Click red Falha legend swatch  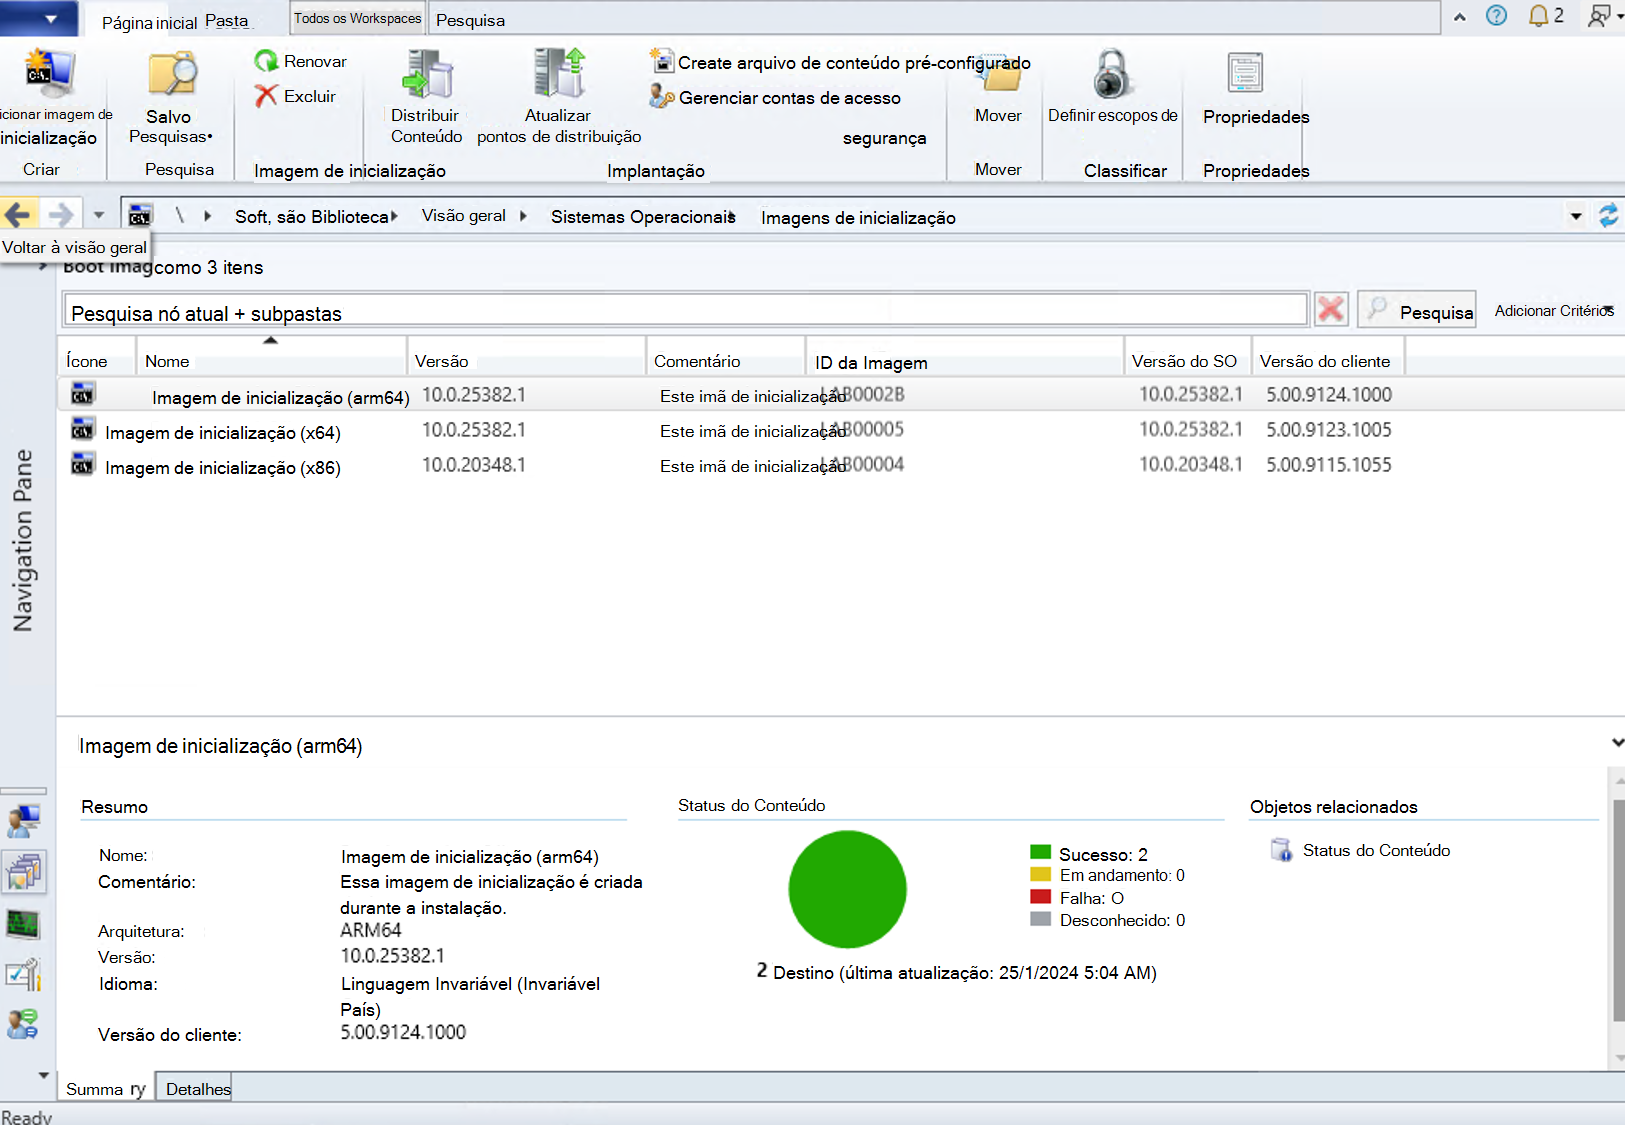[x=1040, y=897]
